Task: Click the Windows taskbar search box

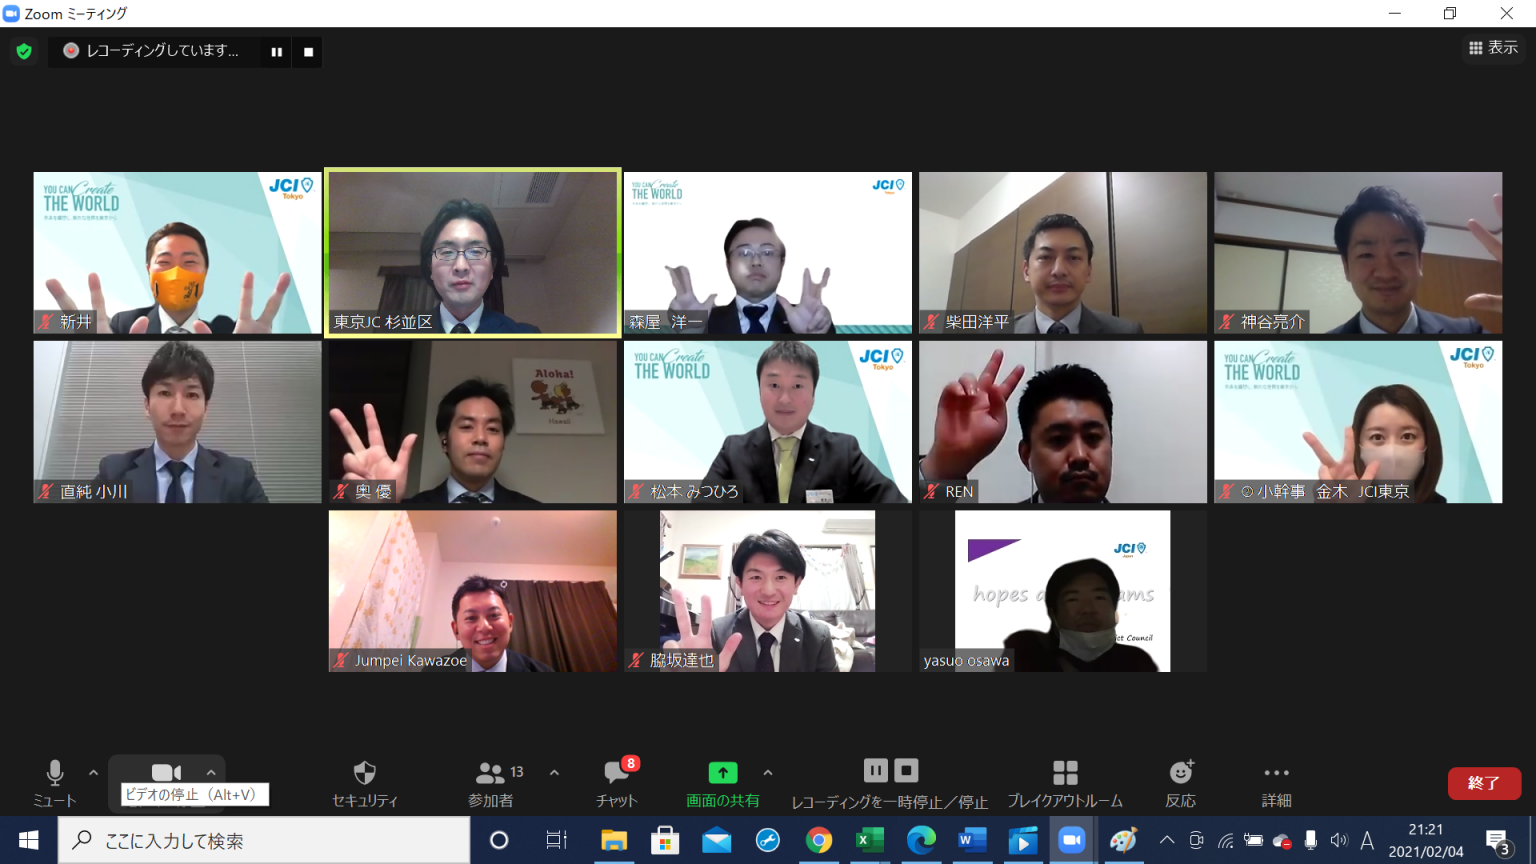Action: [x=265, y=840]
